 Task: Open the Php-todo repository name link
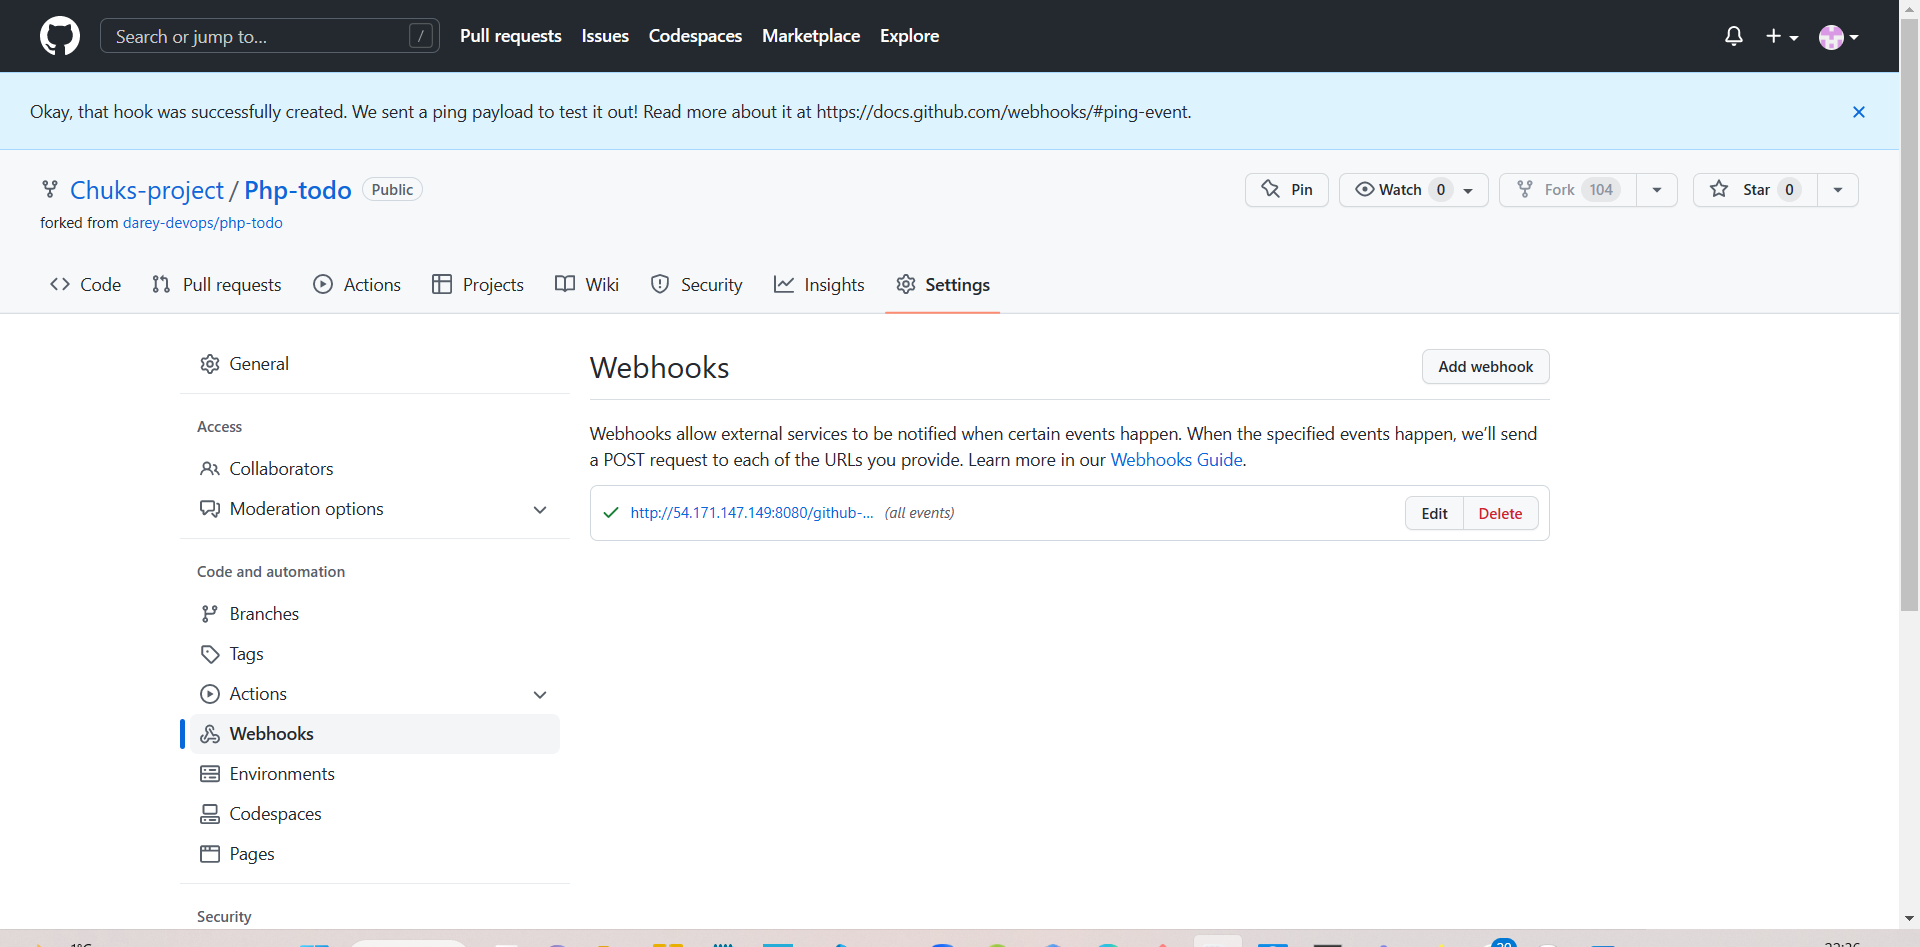pyautogui.click(x=298, y=190)
